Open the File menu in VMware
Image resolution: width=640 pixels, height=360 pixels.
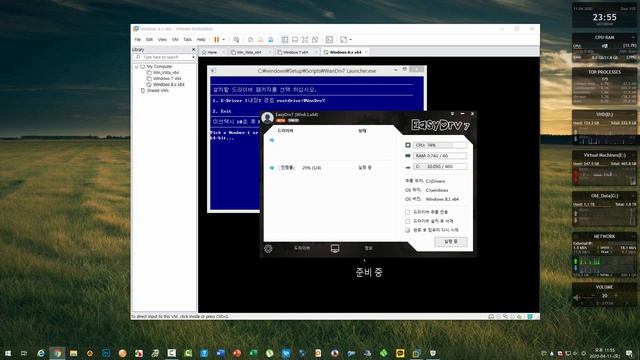[x=138, y=40]
